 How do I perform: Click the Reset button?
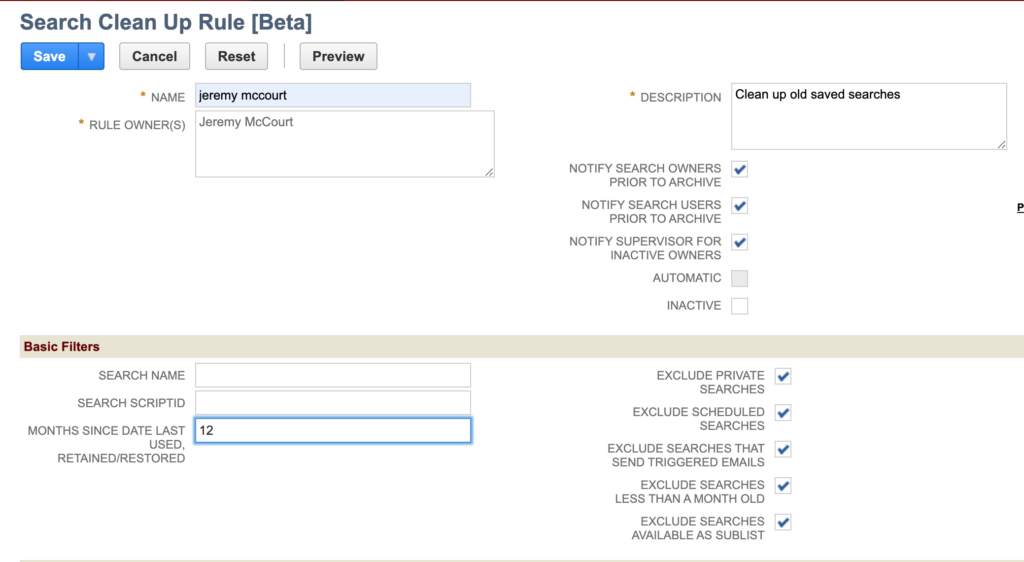point(237,57)
